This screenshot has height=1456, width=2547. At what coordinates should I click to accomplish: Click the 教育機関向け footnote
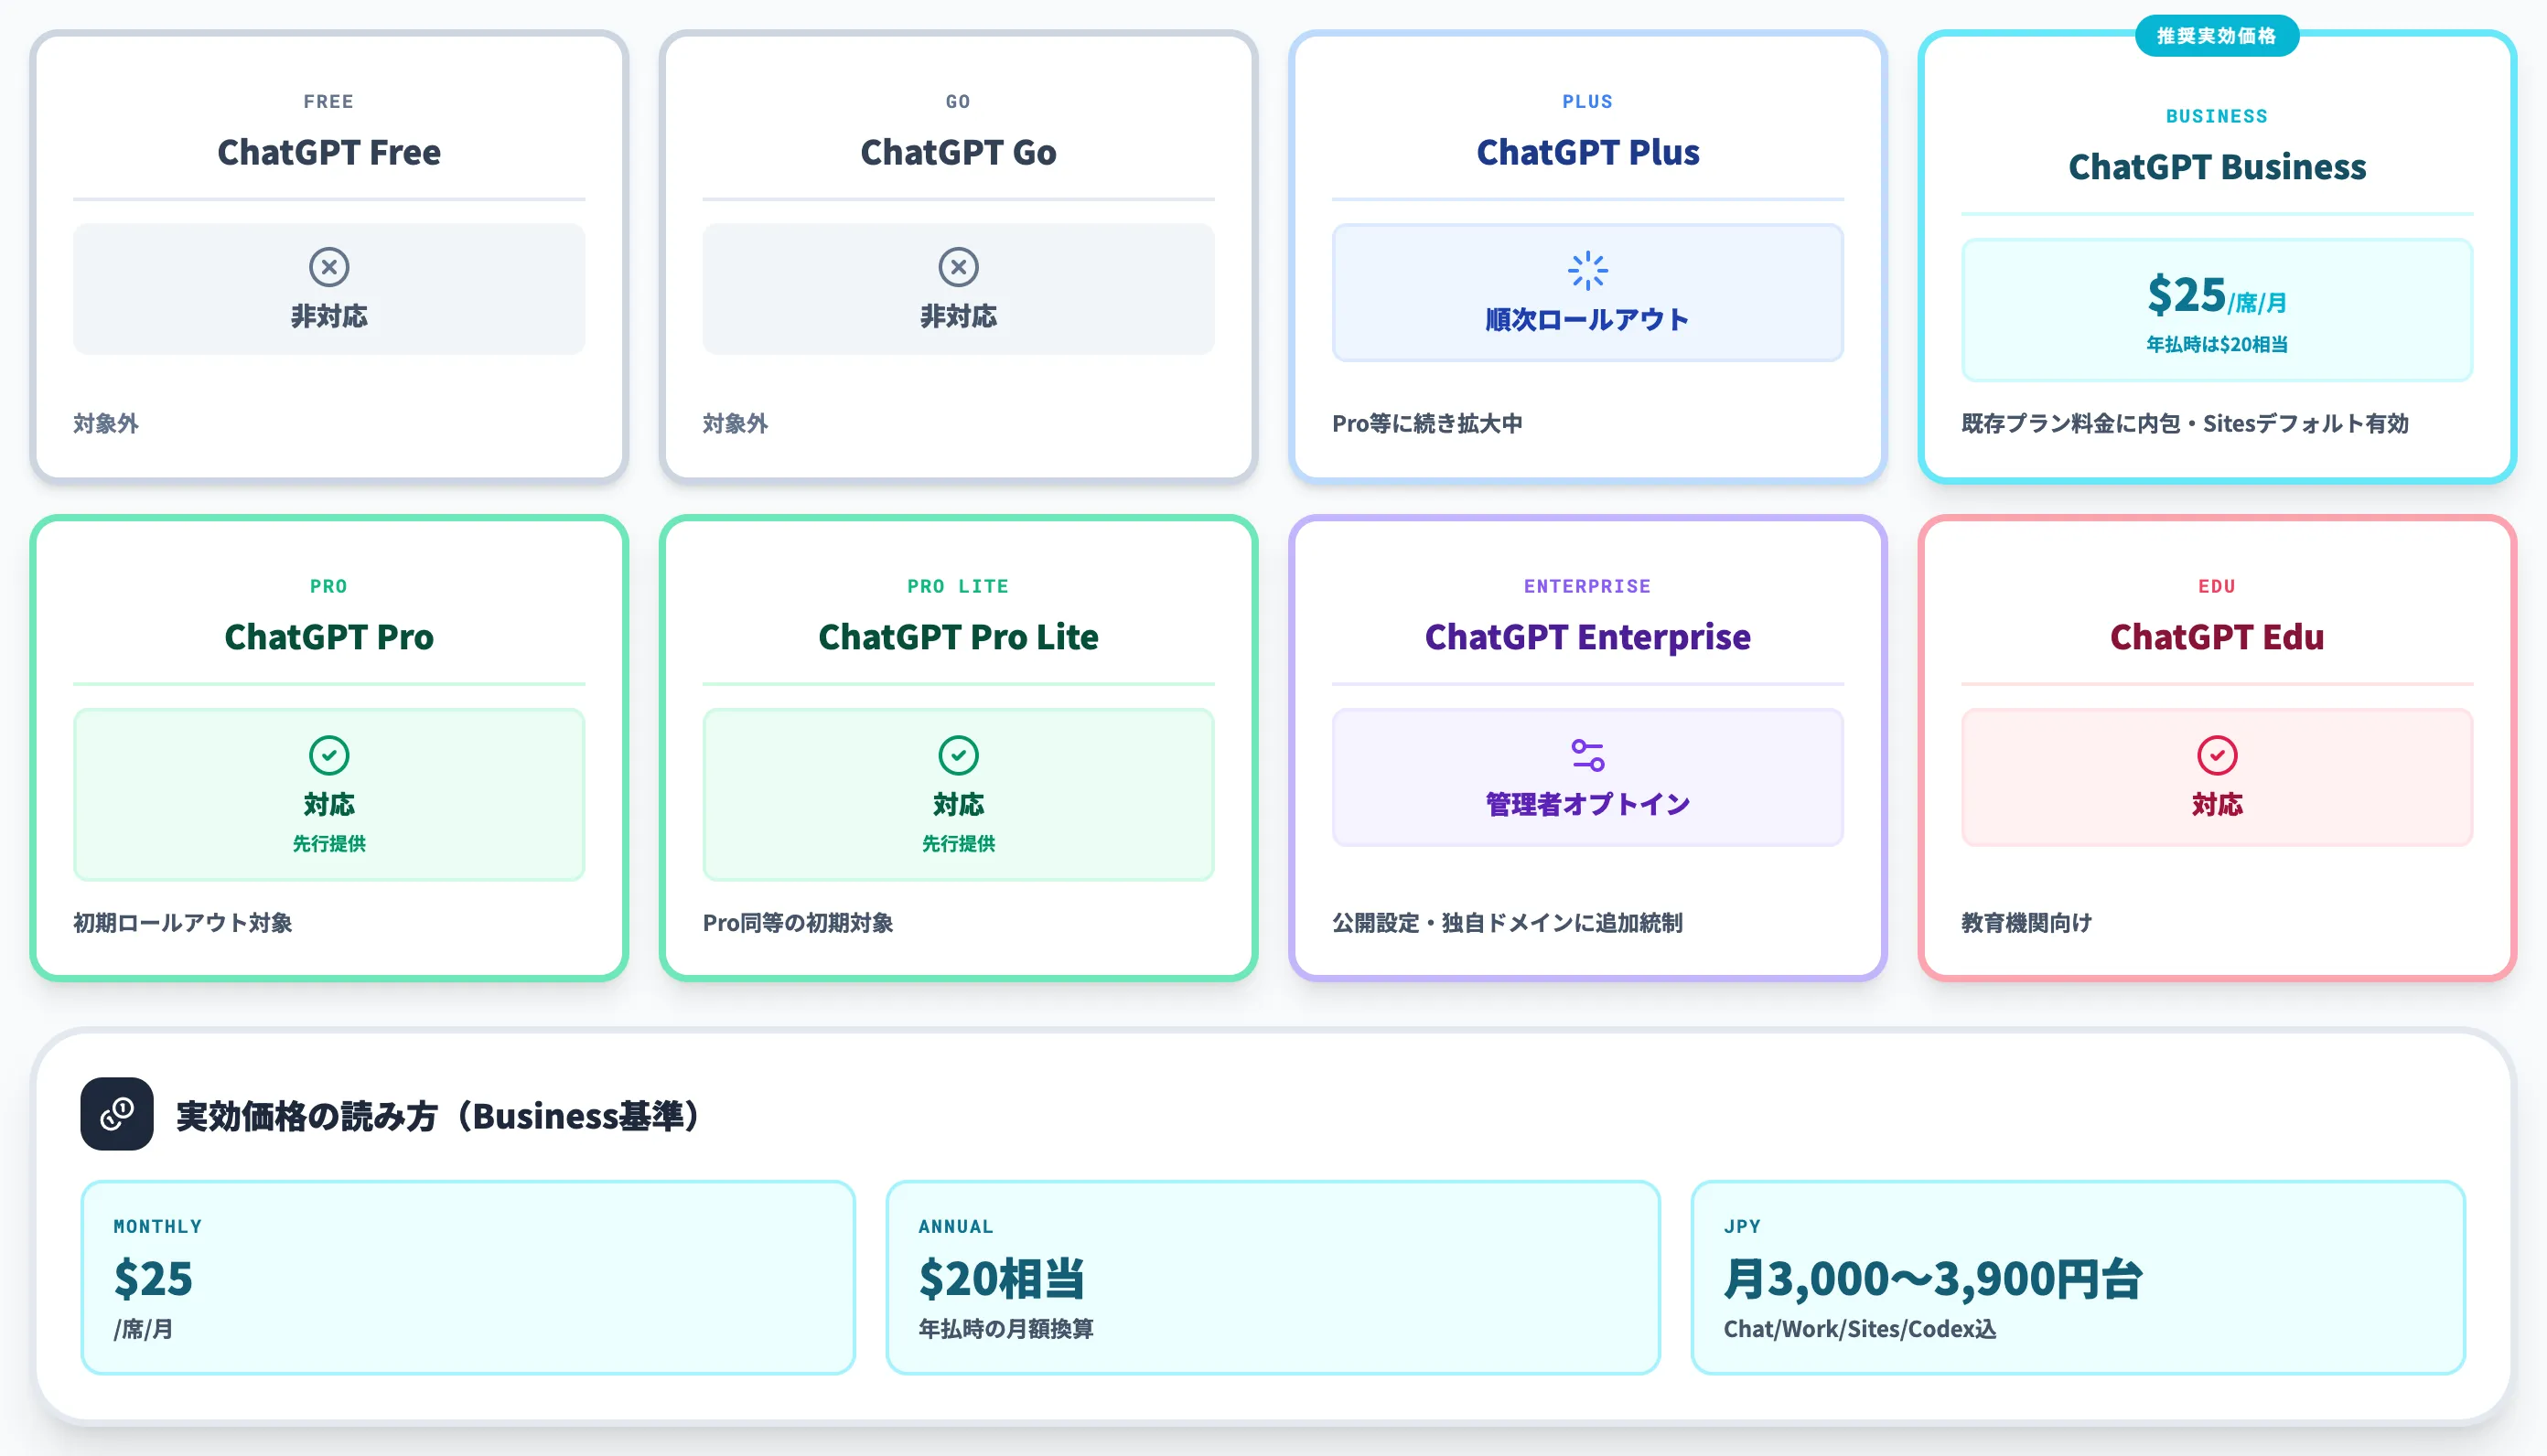(x=2026, y=922)
